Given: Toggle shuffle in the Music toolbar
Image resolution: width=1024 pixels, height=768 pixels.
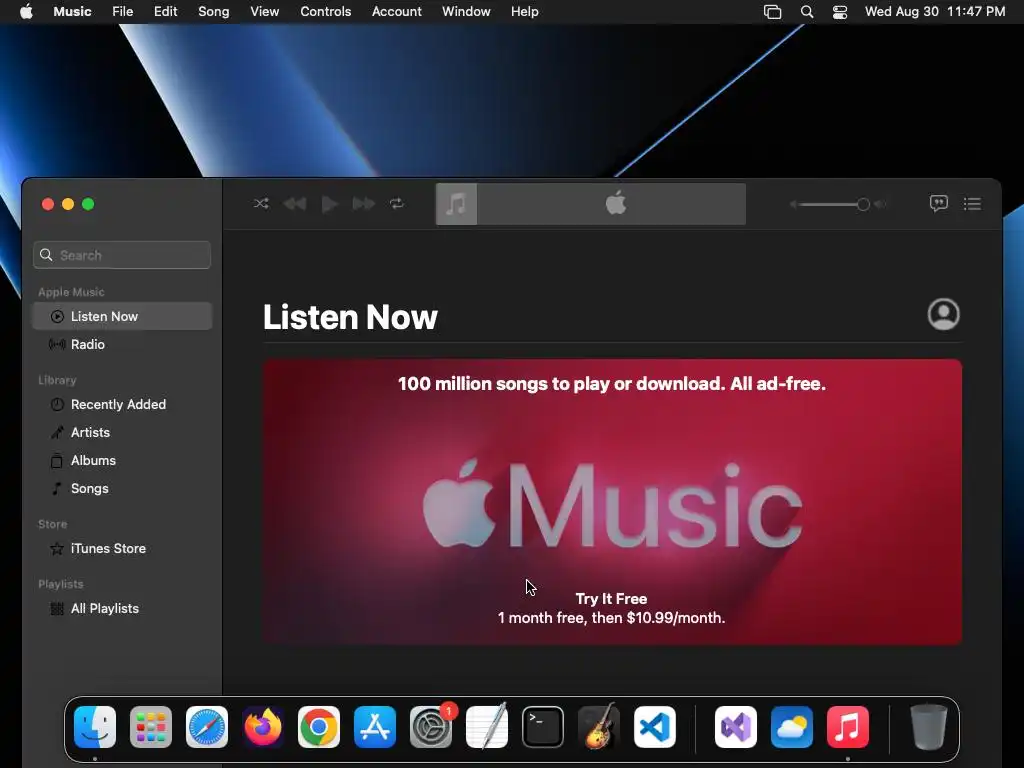Looking at the screenshot, I should tap(261, 204).
